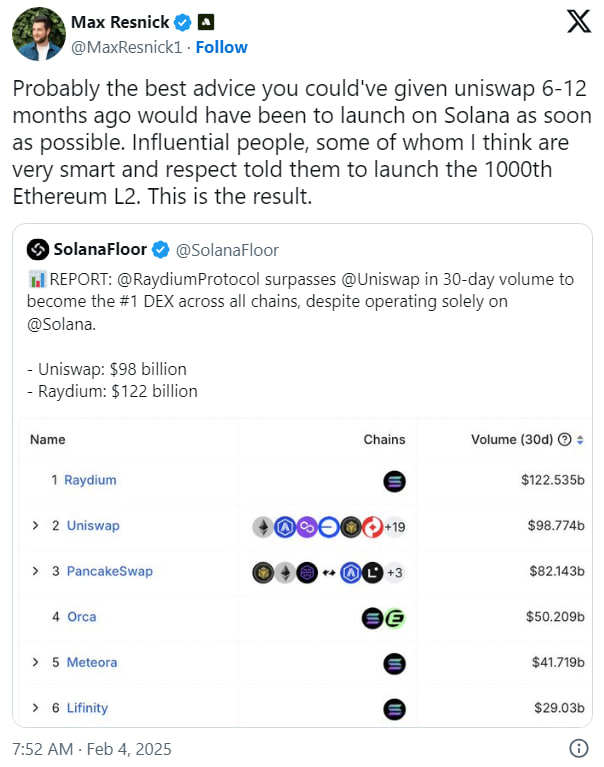Screen dimensions: 604x767
Task: Follow @MaxResnick1 account
Action: tap(223, 47)
